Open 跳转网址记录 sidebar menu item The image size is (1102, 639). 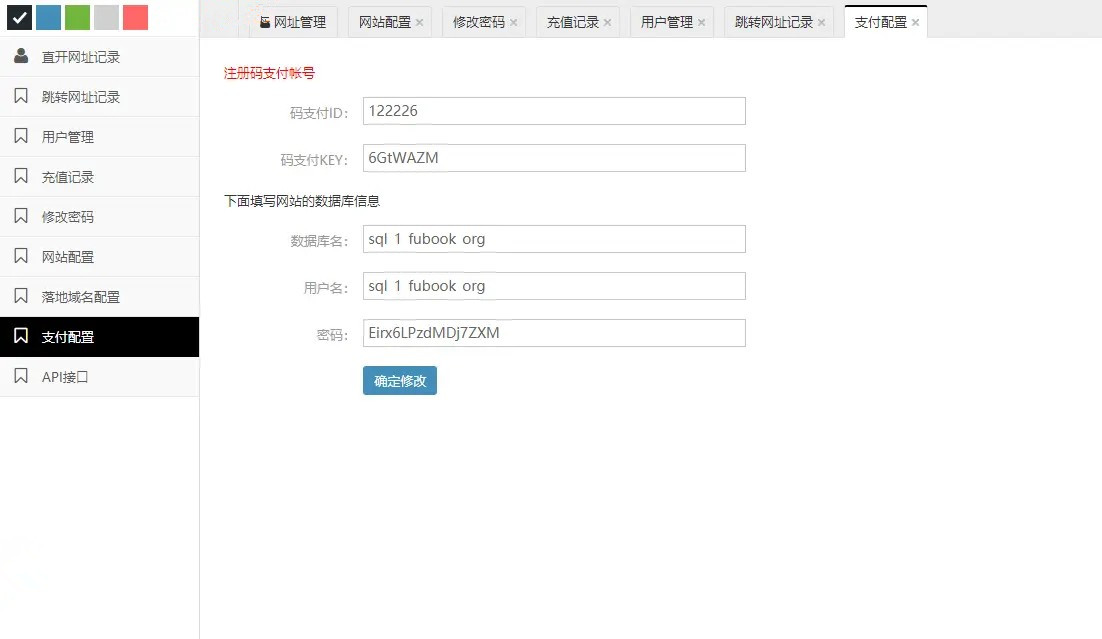point(100,96)
